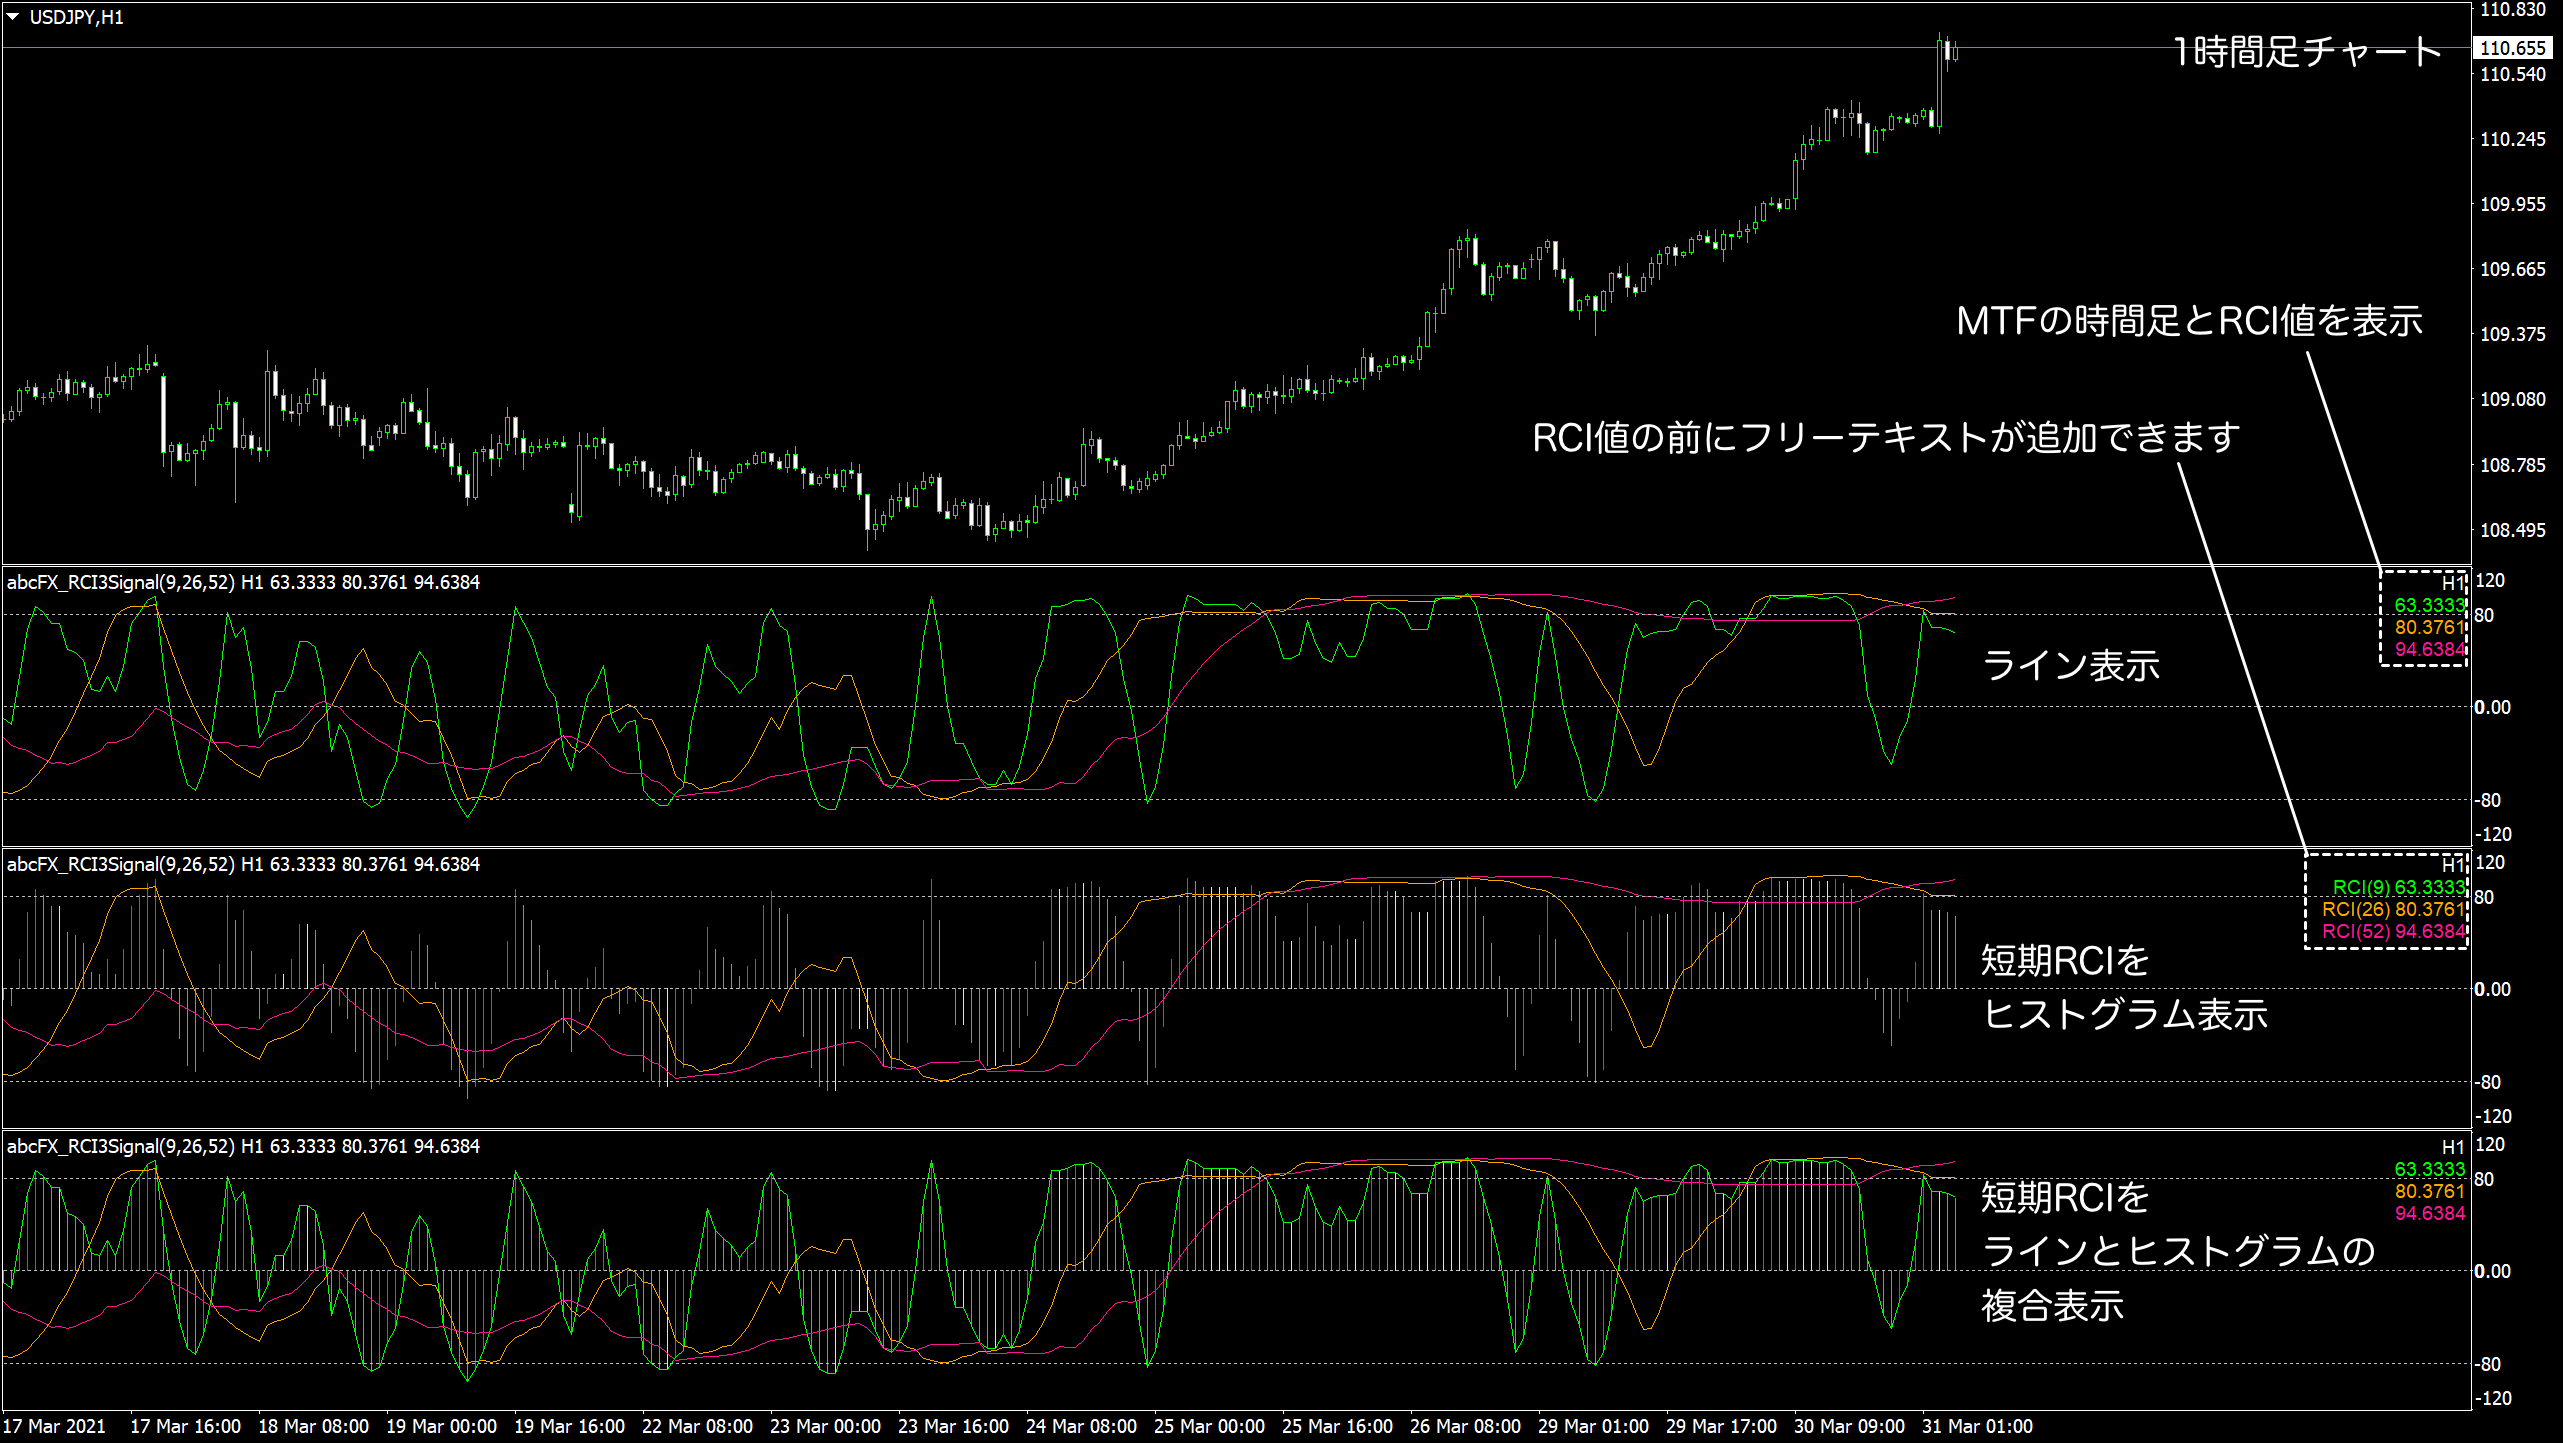Click the 1時間足チャート annotation text

2308,52
